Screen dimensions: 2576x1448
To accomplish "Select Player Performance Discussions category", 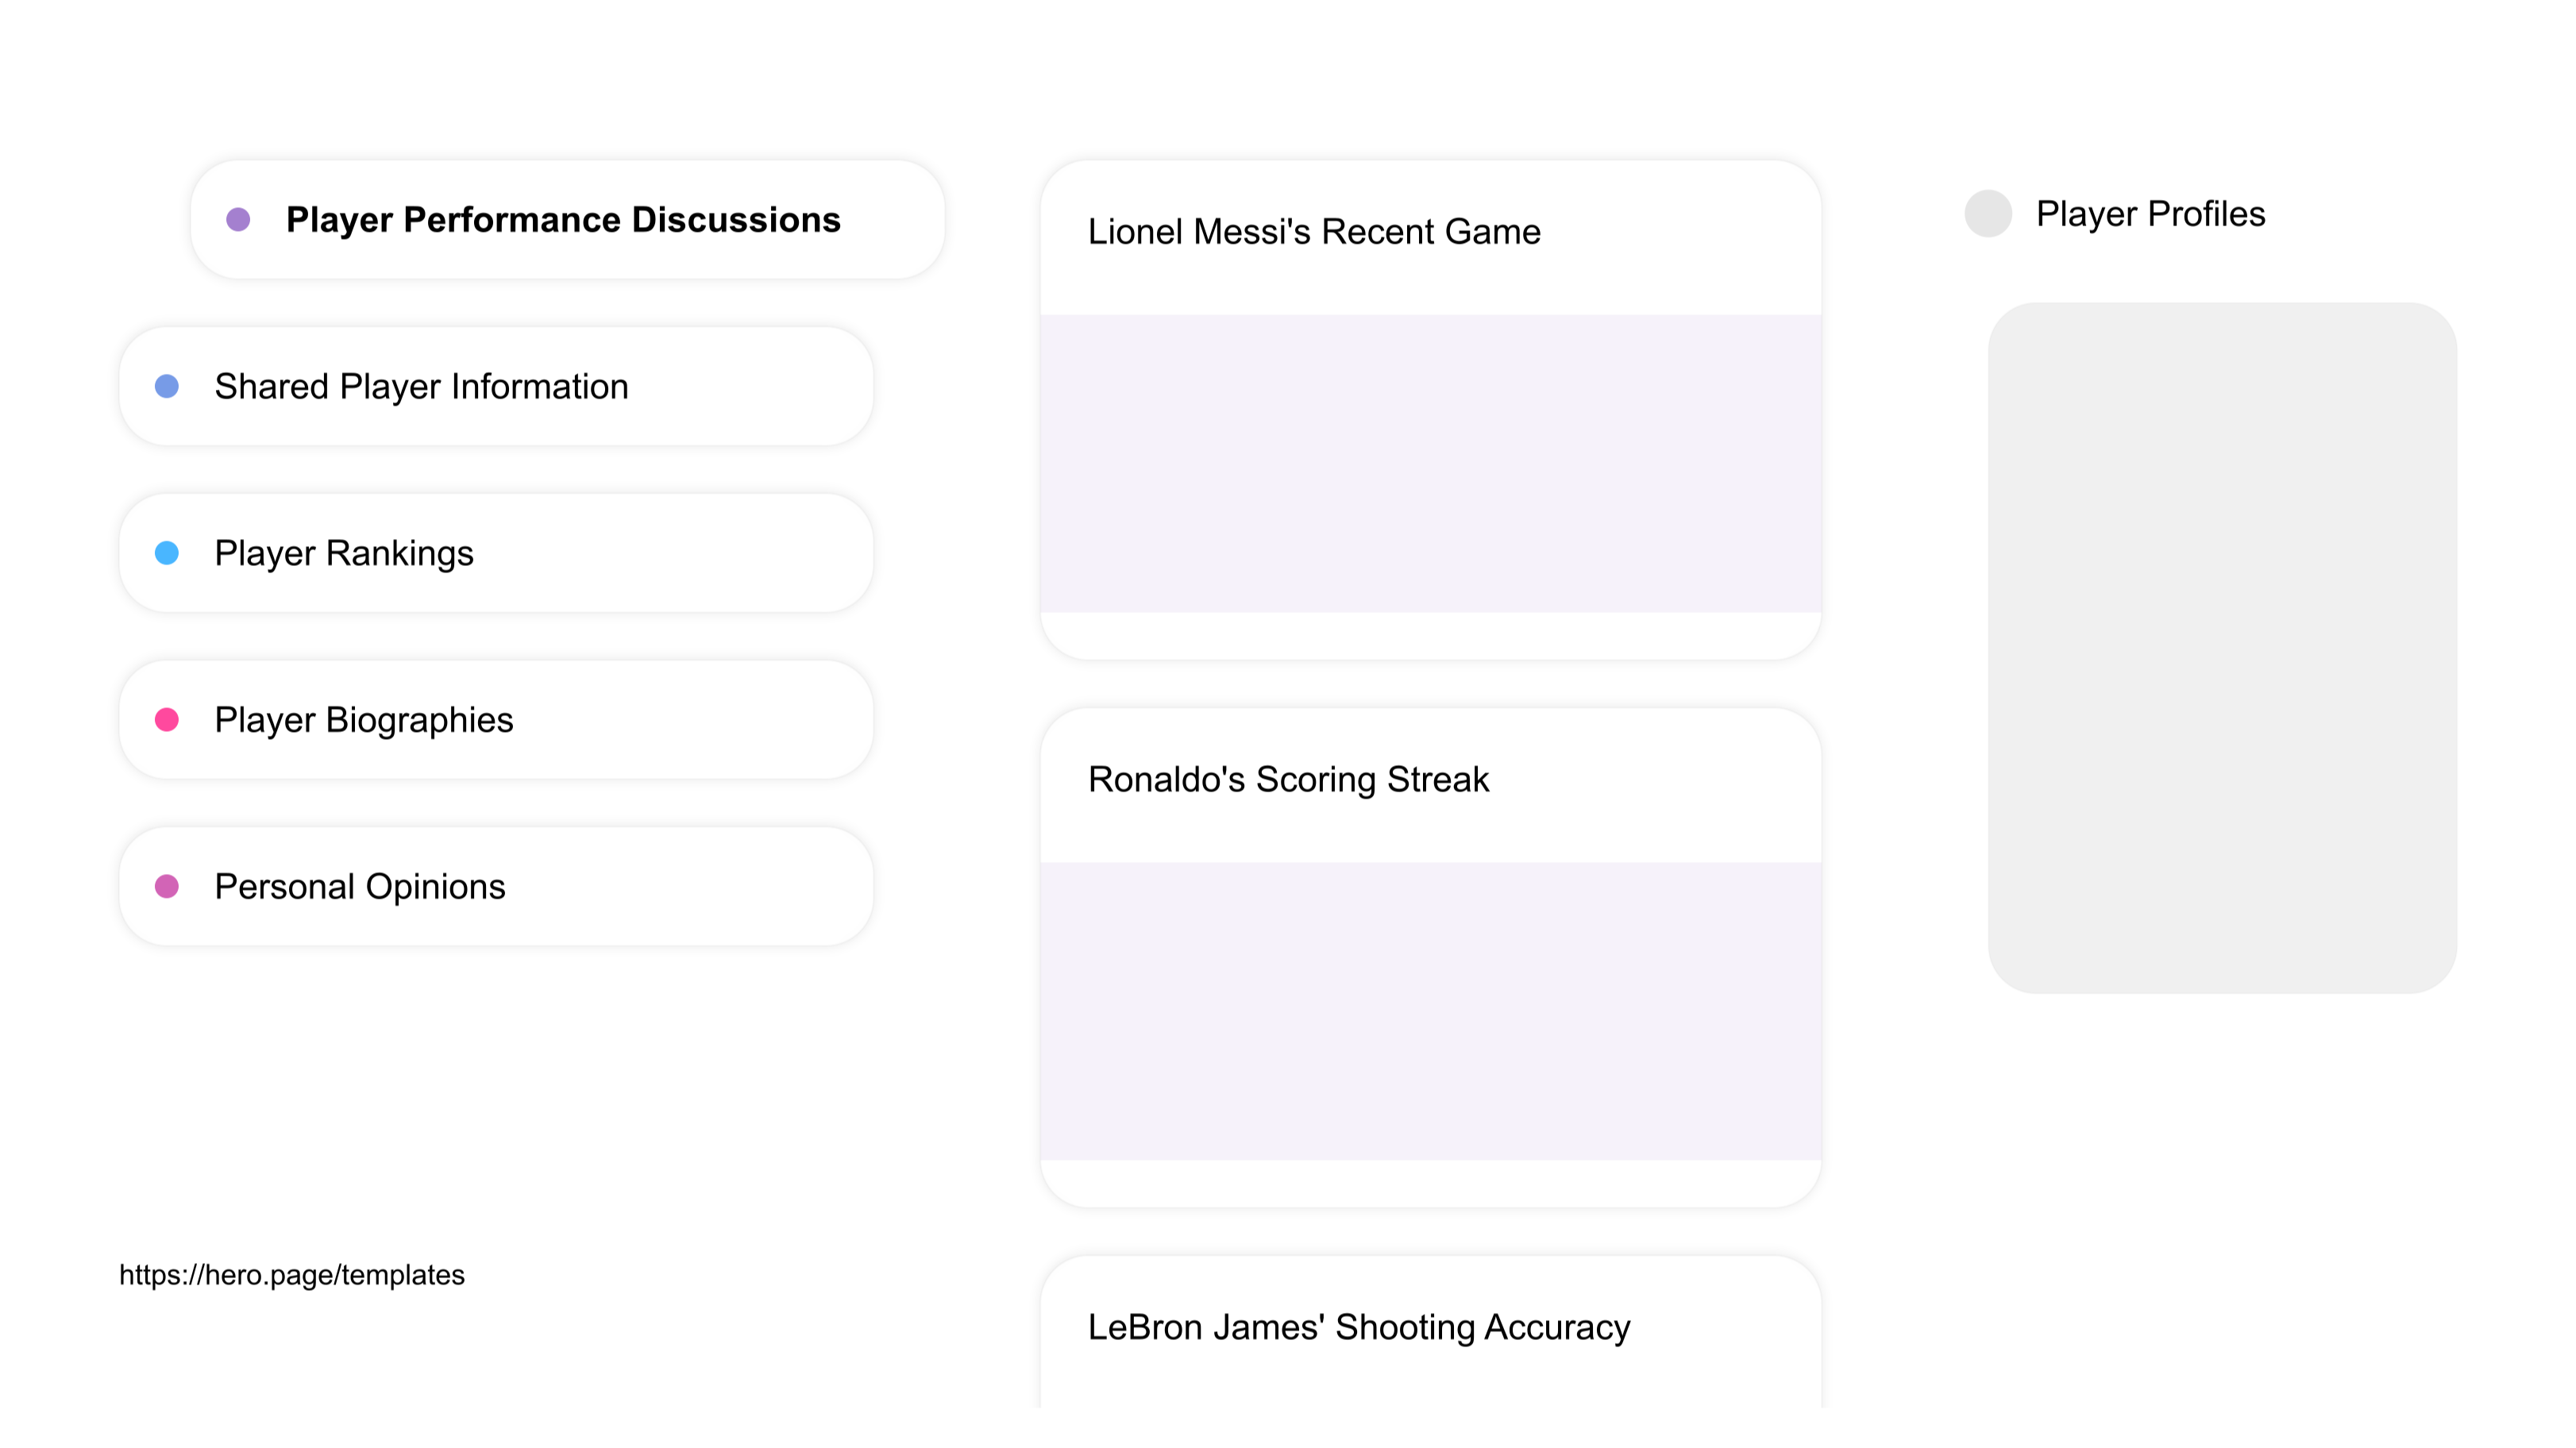I will coord(567,219).
